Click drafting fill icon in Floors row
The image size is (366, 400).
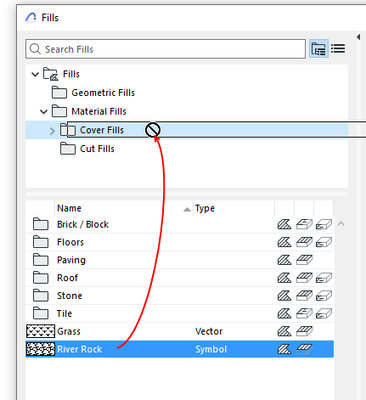click(x=284, y=242)
